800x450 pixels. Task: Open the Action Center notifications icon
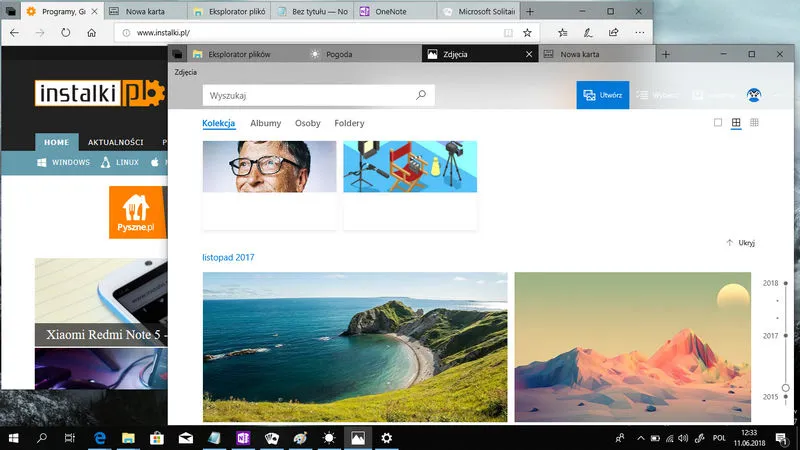(x=781, y=438)
